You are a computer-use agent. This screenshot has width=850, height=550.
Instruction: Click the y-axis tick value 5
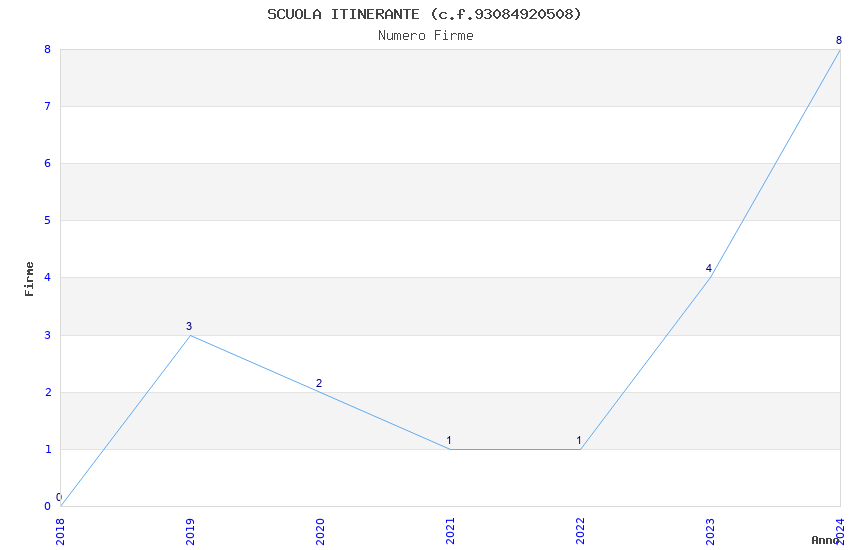[x=48, y=220]
